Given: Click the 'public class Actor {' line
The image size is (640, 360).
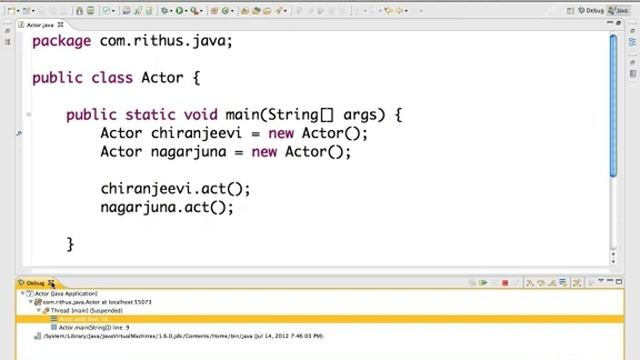Looking at the screenshot, I should click(116, 78).
